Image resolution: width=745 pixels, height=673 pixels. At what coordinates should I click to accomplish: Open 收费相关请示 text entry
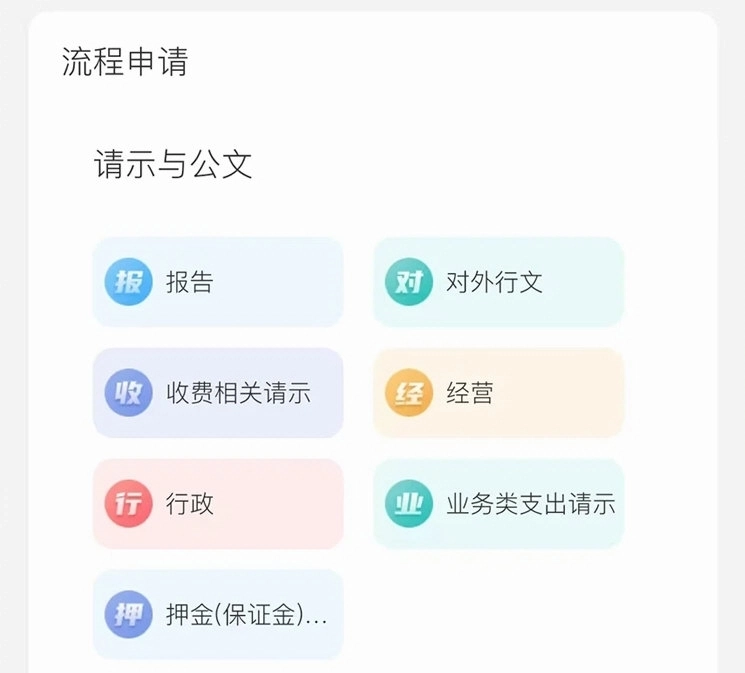238,393
